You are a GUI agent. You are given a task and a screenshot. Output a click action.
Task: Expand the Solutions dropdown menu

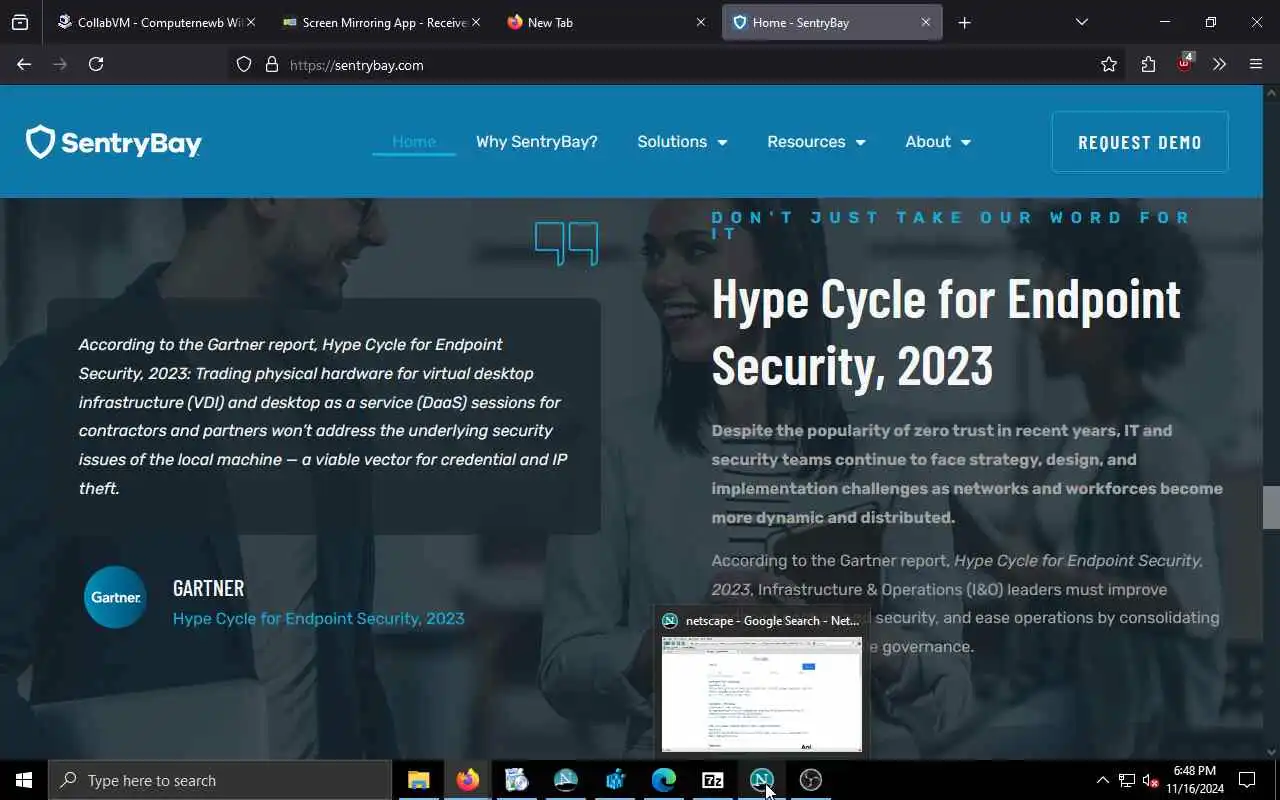[x=682, y=142]
